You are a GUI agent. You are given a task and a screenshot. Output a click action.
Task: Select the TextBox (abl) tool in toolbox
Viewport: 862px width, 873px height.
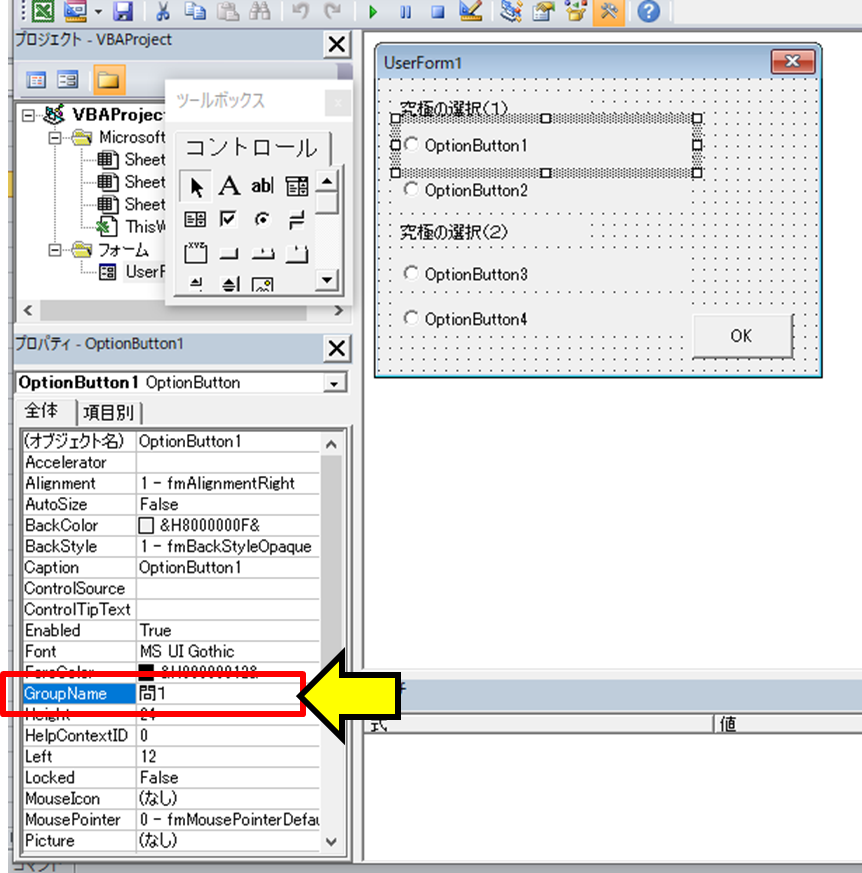(262, 186)
